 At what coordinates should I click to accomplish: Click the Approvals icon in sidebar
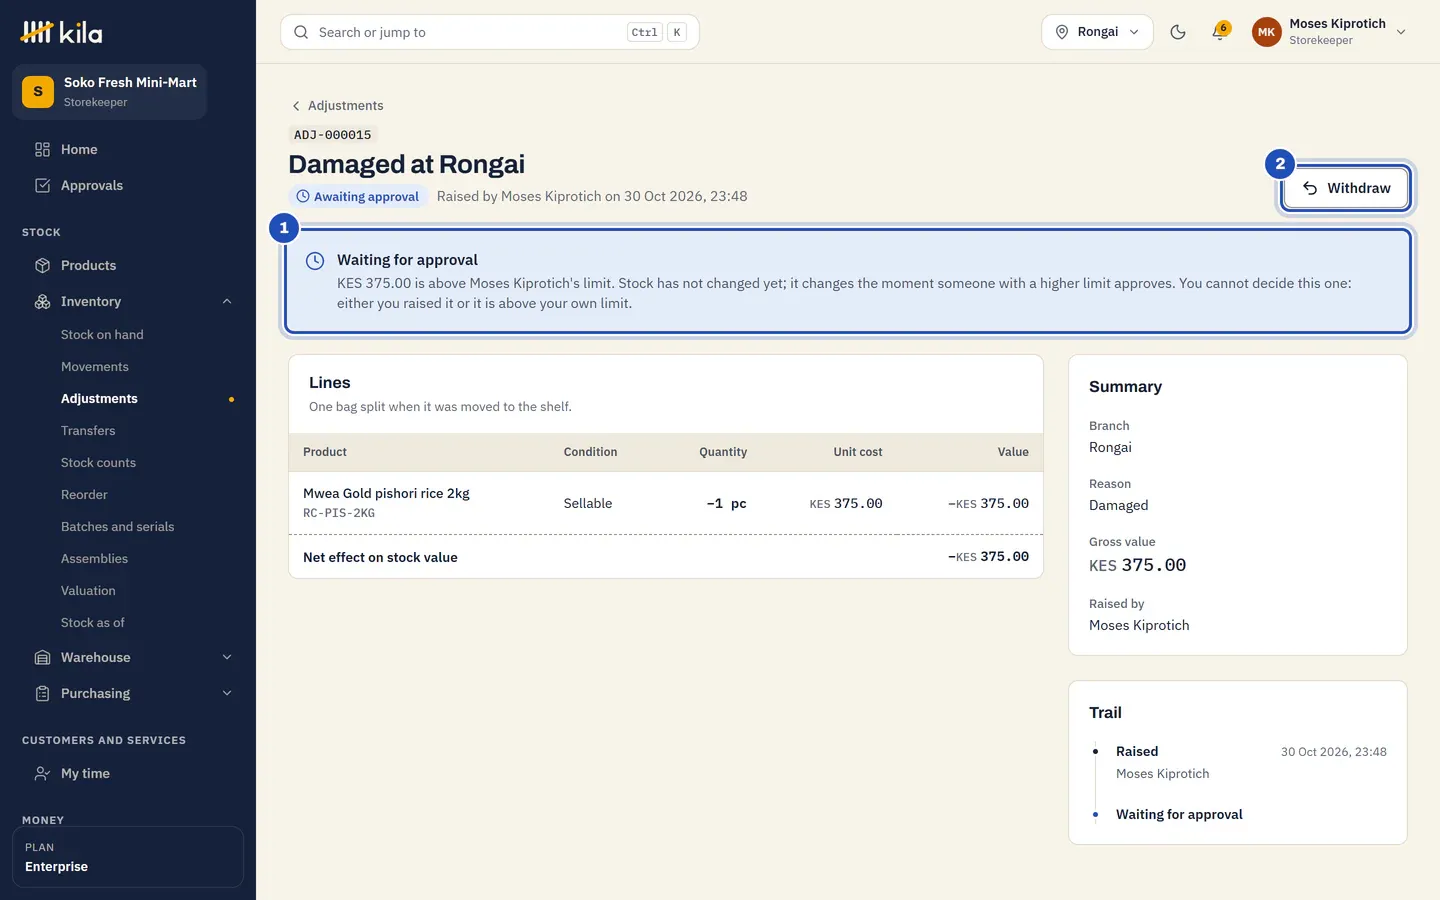[x=42, y=186]
